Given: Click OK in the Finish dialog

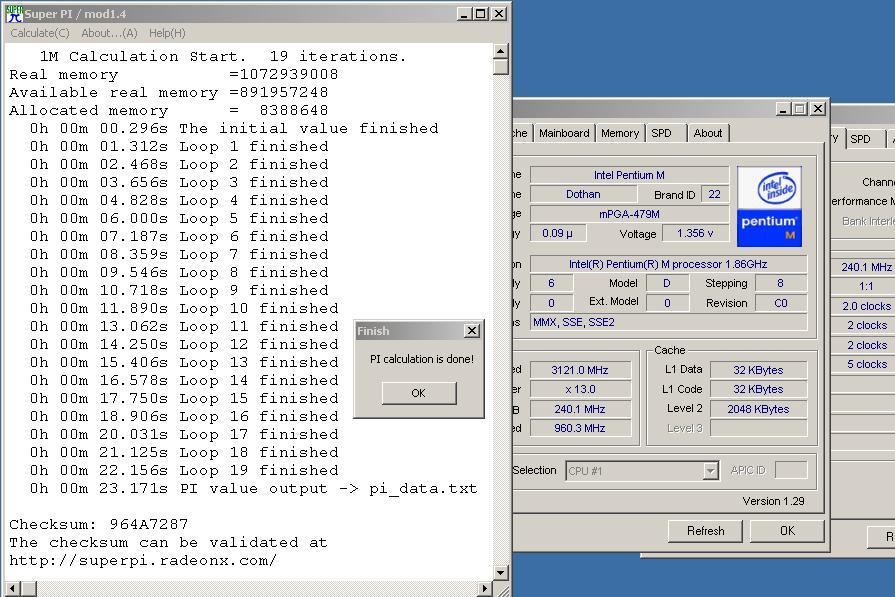Looking at the screenshot, I should pyautogui.click(x=418, y=393).
